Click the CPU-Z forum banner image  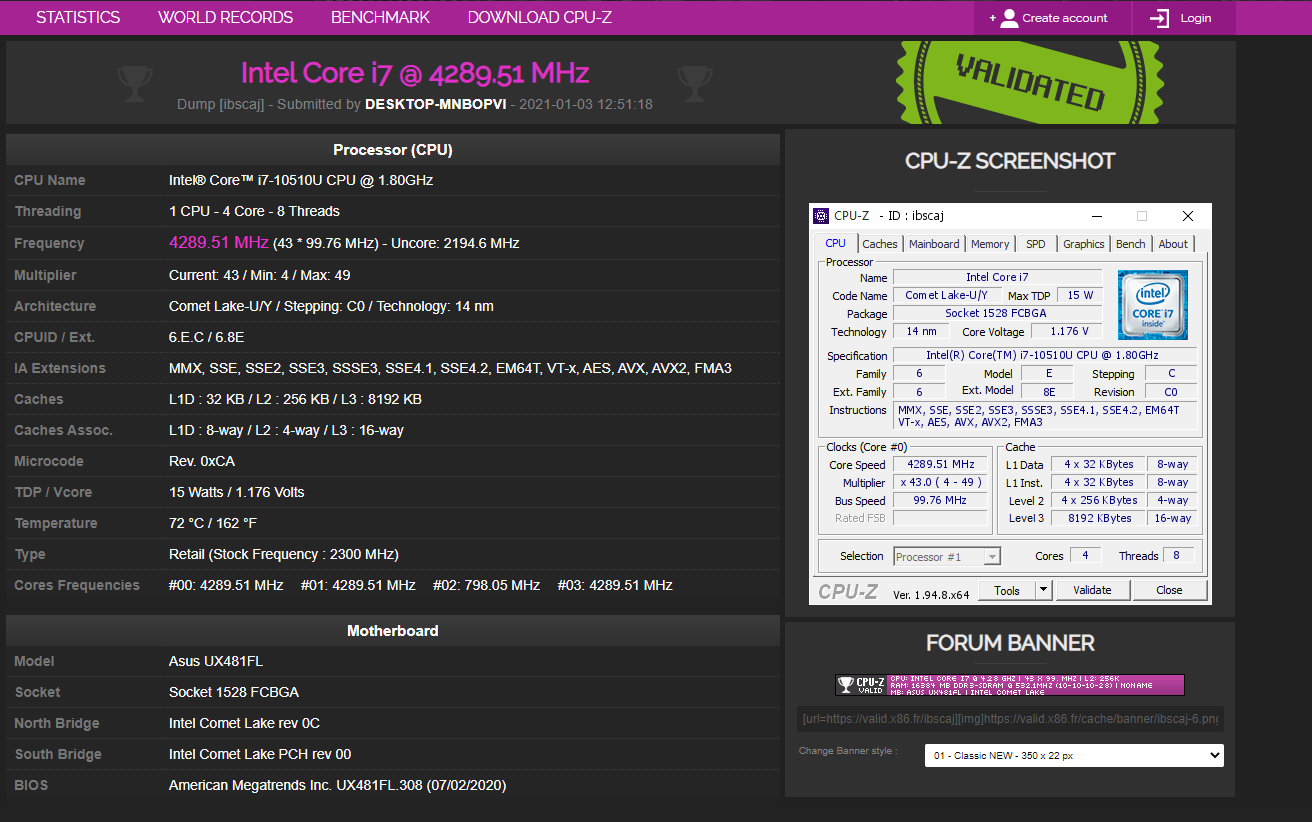(1010, 685)
